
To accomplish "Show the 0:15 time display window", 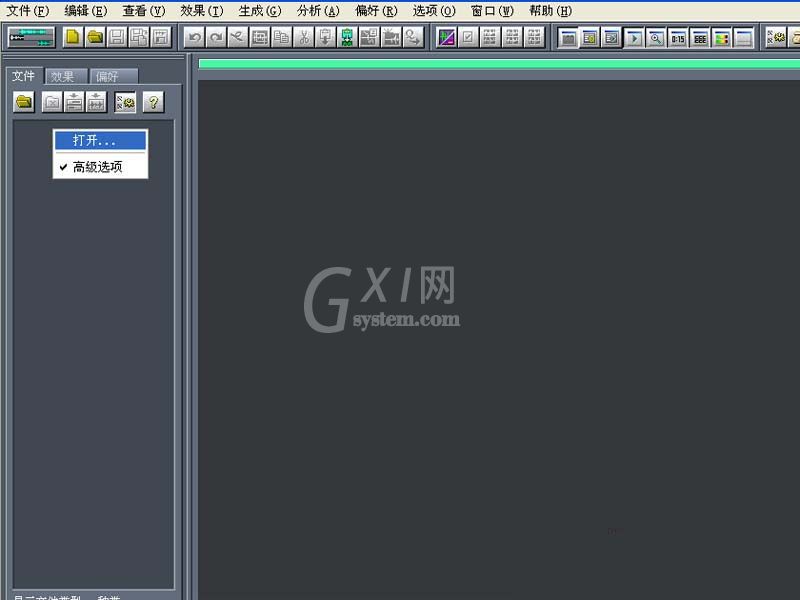I will point(678,38).
